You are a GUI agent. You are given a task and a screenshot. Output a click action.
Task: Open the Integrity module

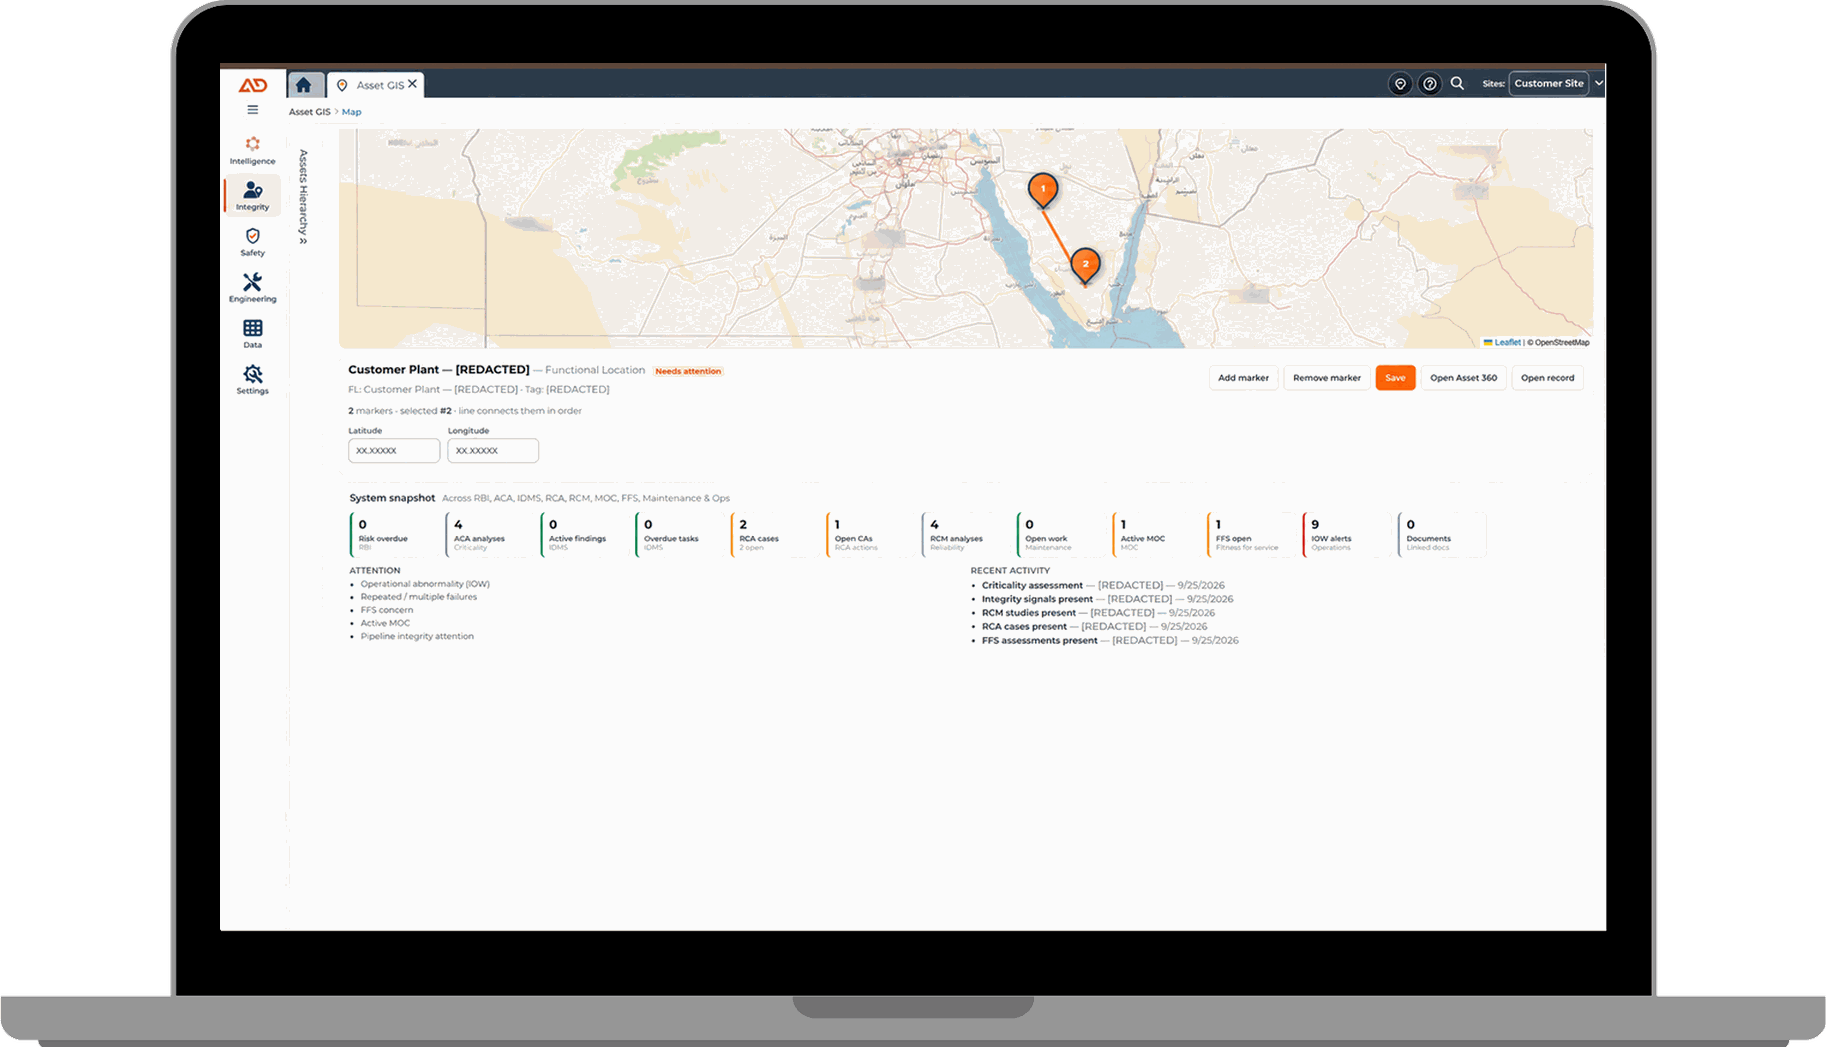253,195
